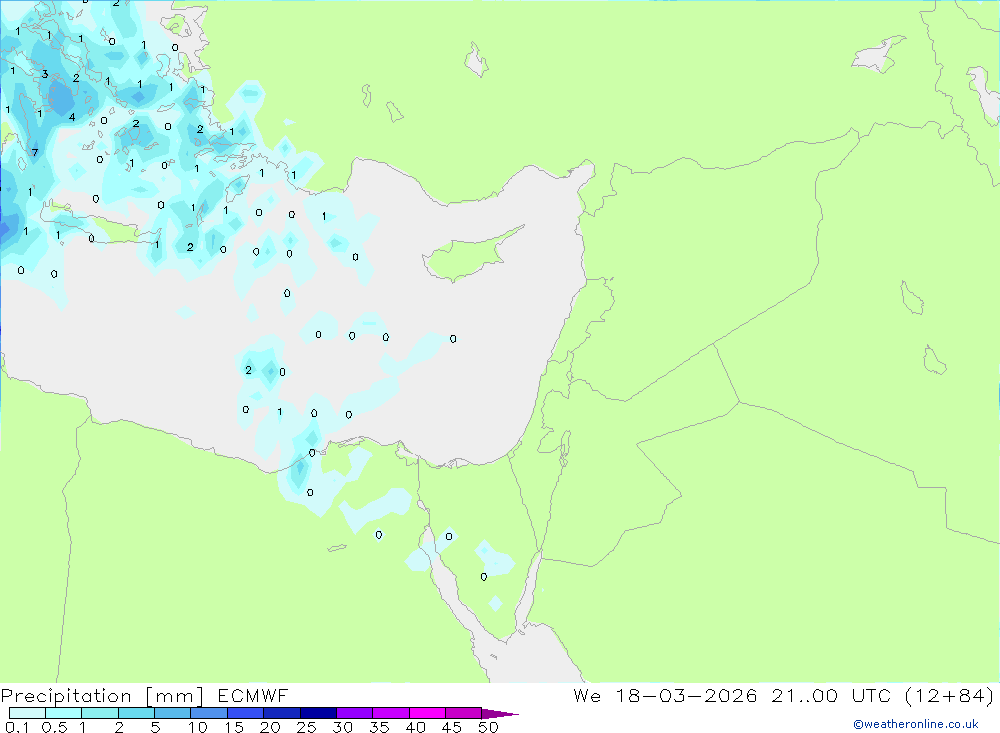Click the legend scale label '0.1'

point(16,727)
